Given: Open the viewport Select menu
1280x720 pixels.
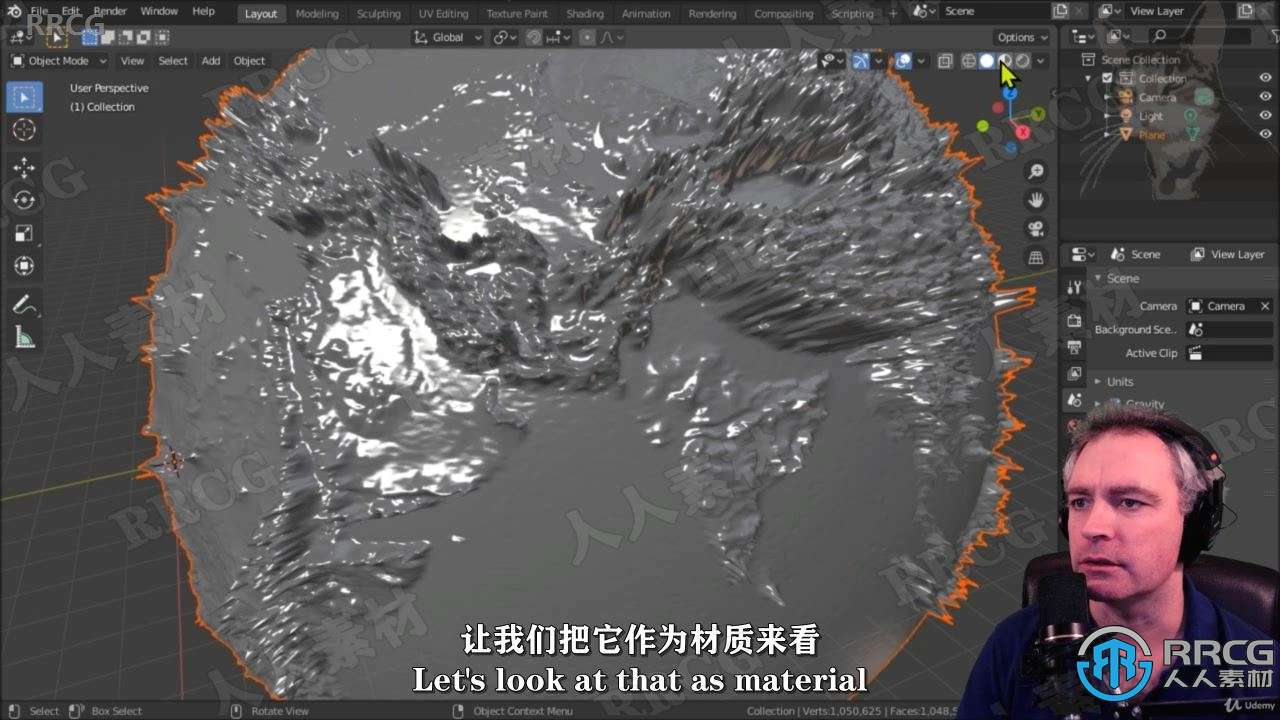Looking at the screenshot, I should (173, 61).
